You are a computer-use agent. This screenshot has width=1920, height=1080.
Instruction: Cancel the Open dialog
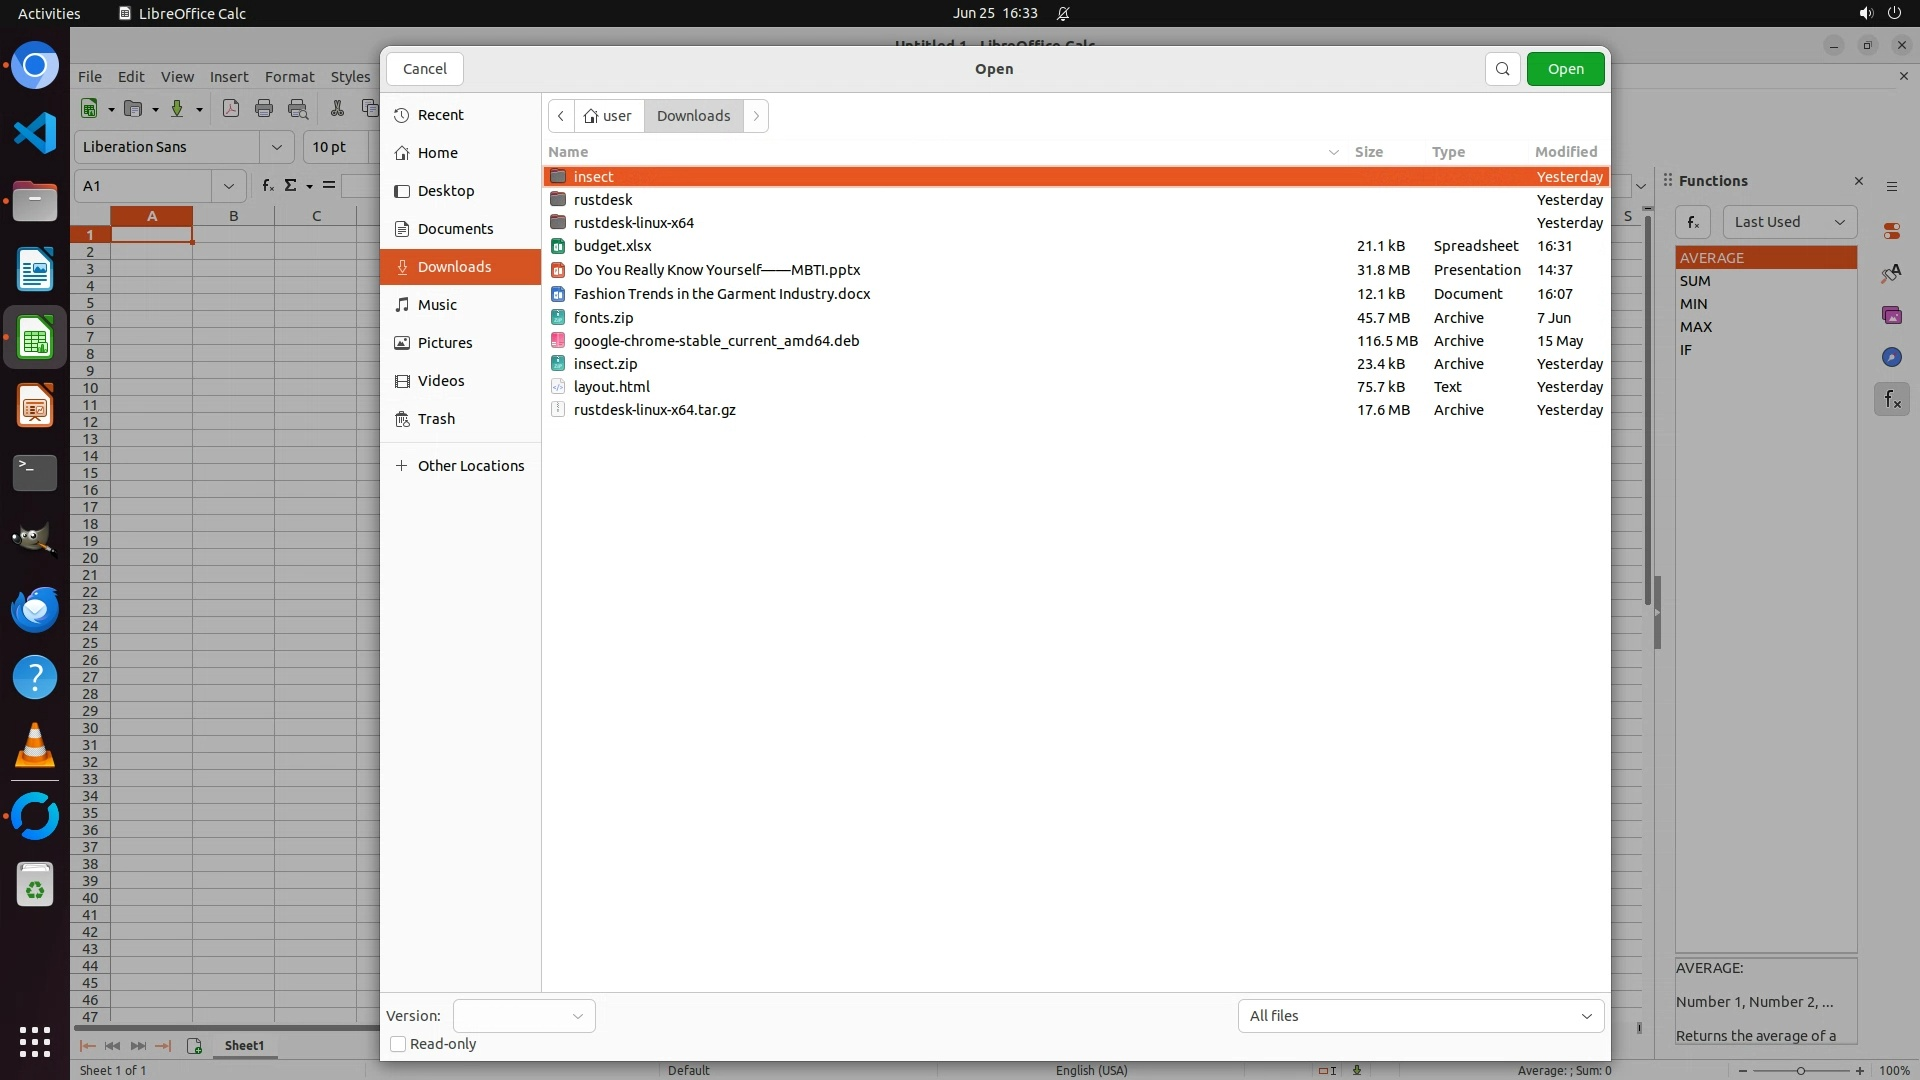coord(424,69)
